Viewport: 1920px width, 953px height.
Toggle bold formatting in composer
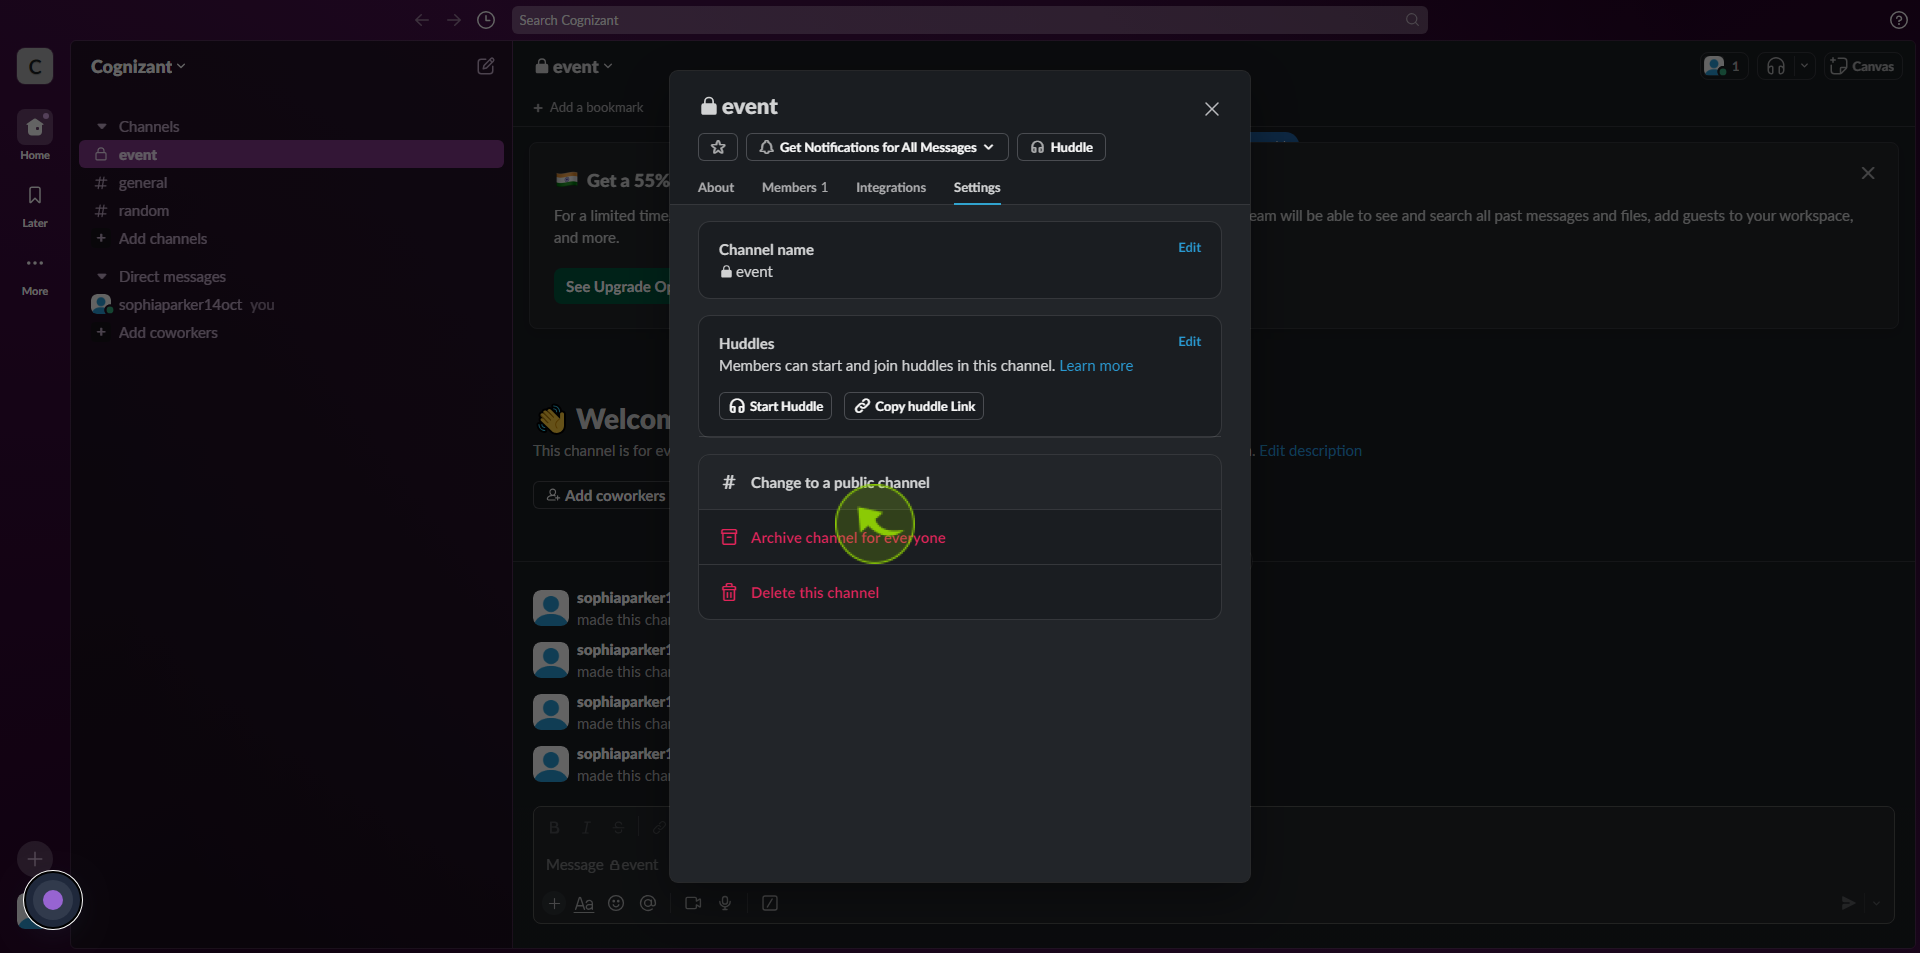(554, 828)
